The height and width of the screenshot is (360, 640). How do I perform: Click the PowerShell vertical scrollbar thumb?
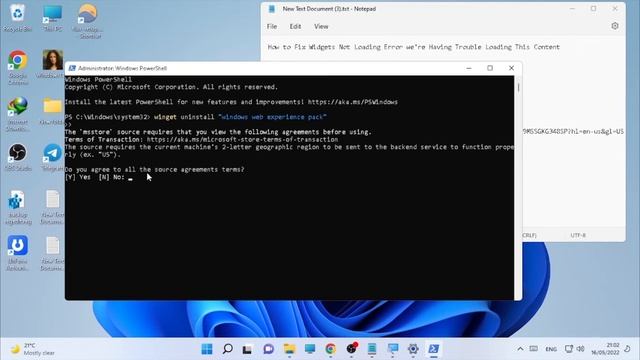(x=518, y=87)
